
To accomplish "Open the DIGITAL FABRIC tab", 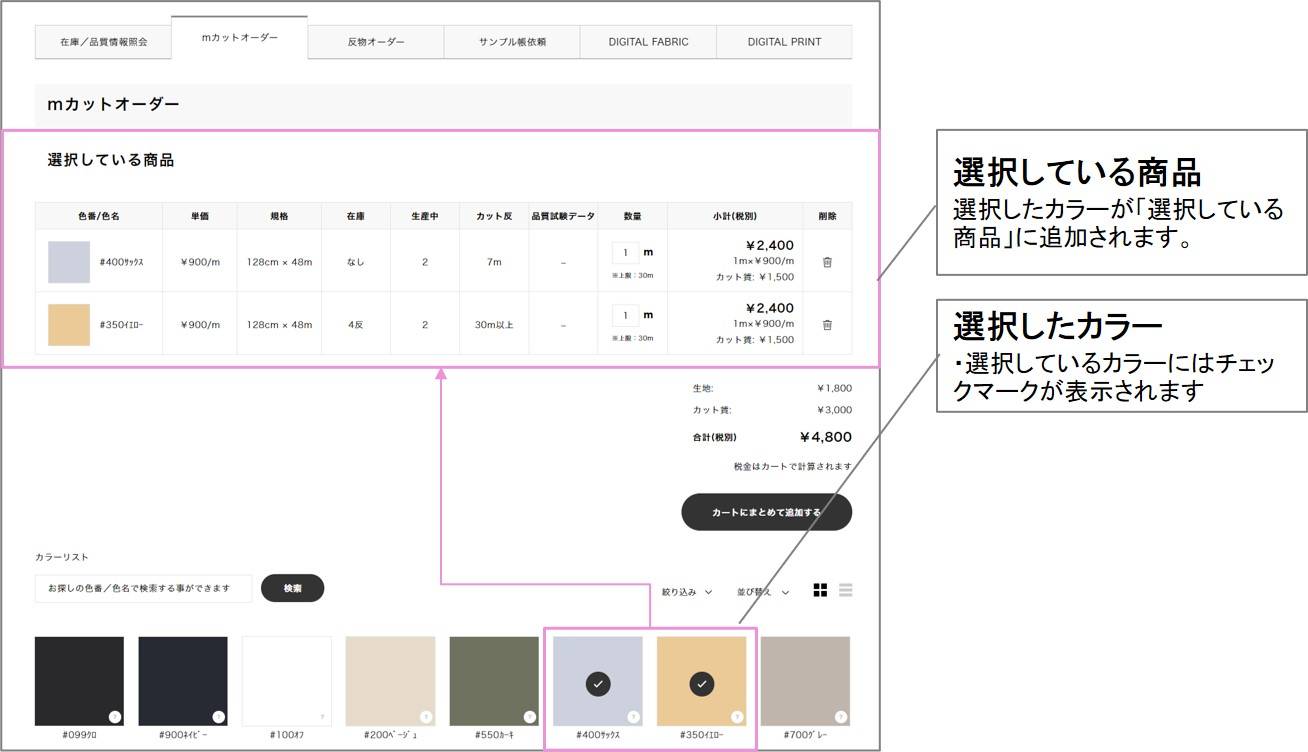I will point(647,41).
